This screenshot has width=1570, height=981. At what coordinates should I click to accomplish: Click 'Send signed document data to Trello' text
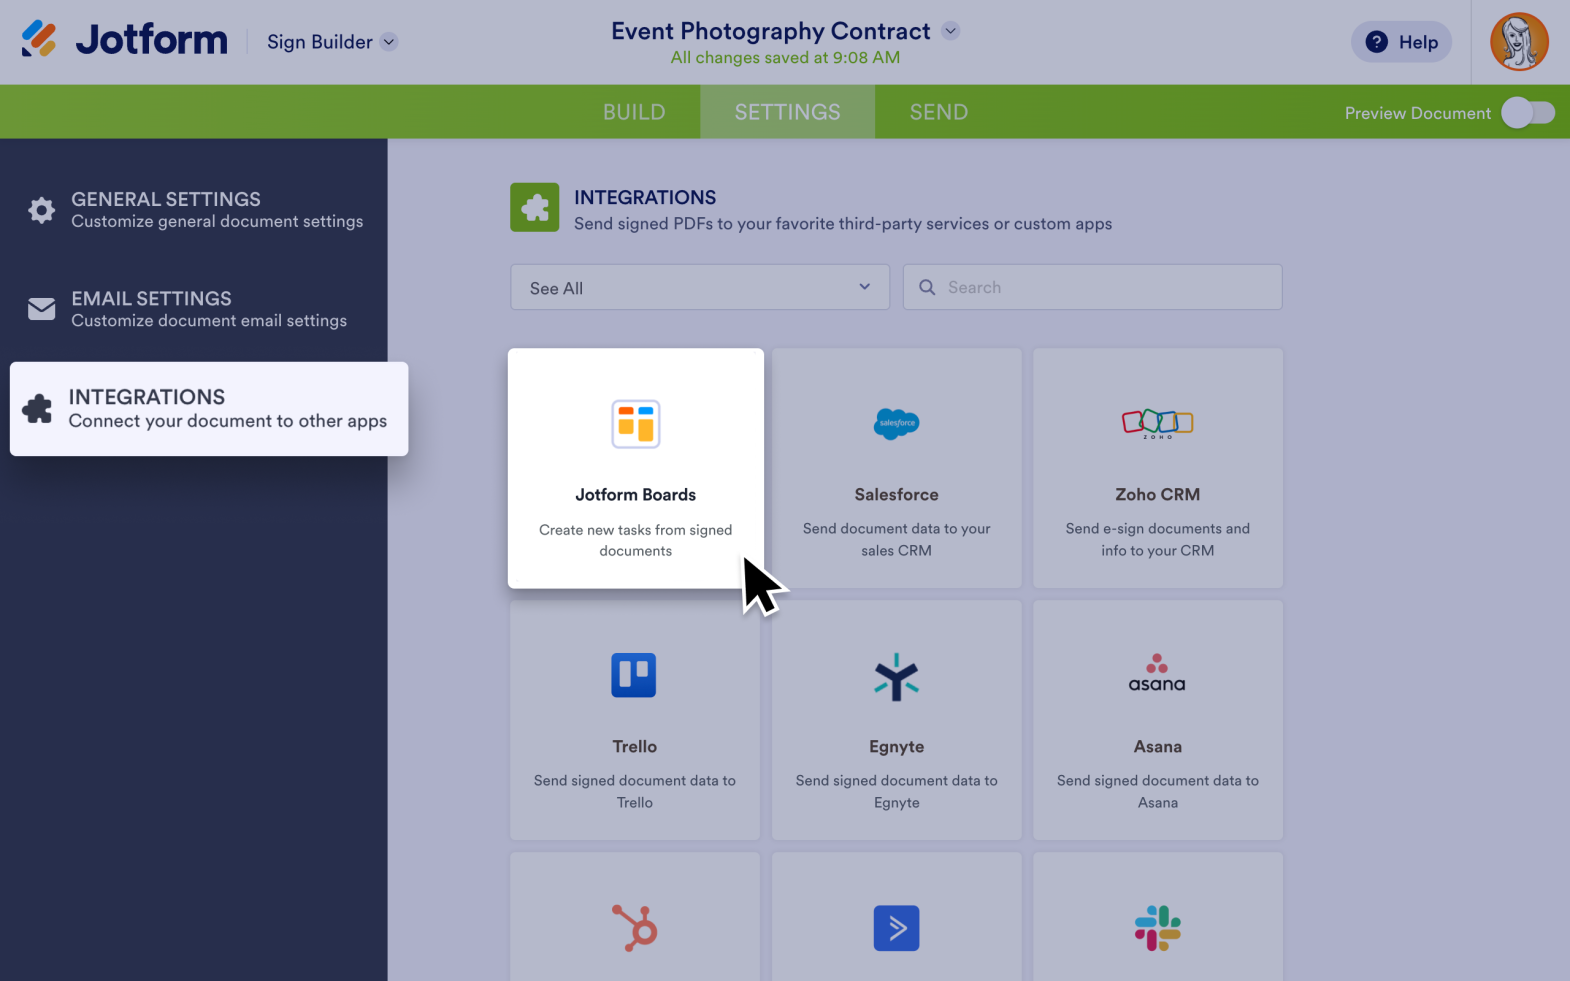635,792
